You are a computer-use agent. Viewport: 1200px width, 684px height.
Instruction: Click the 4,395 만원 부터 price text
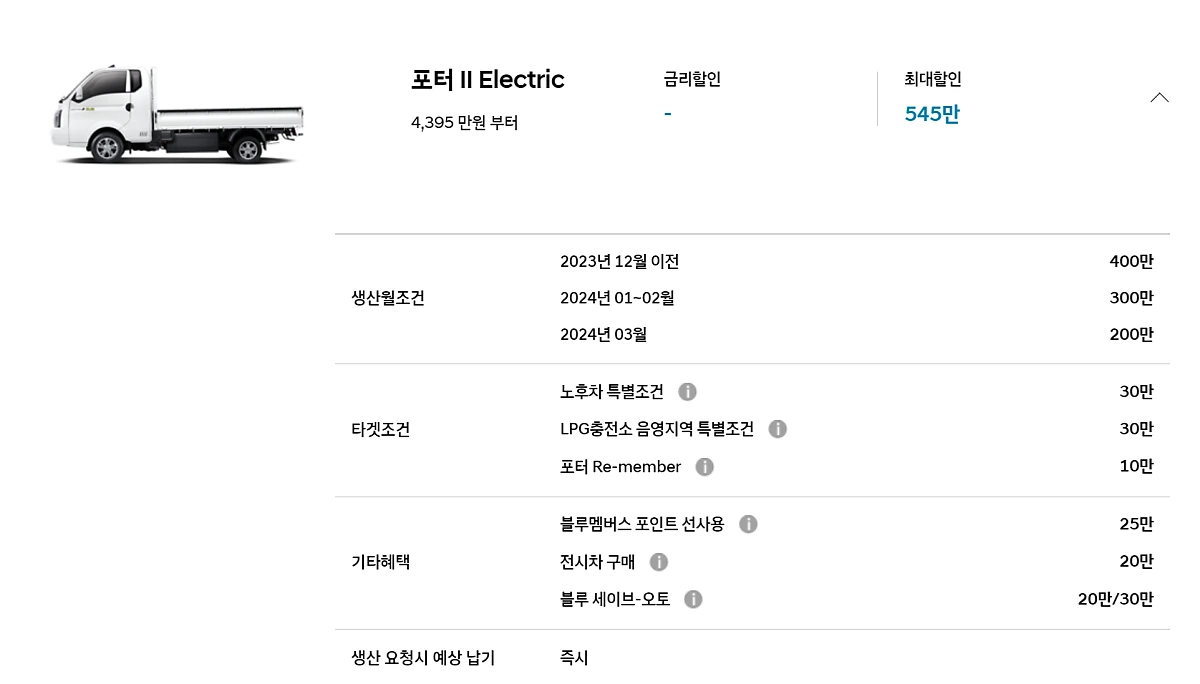464,123
